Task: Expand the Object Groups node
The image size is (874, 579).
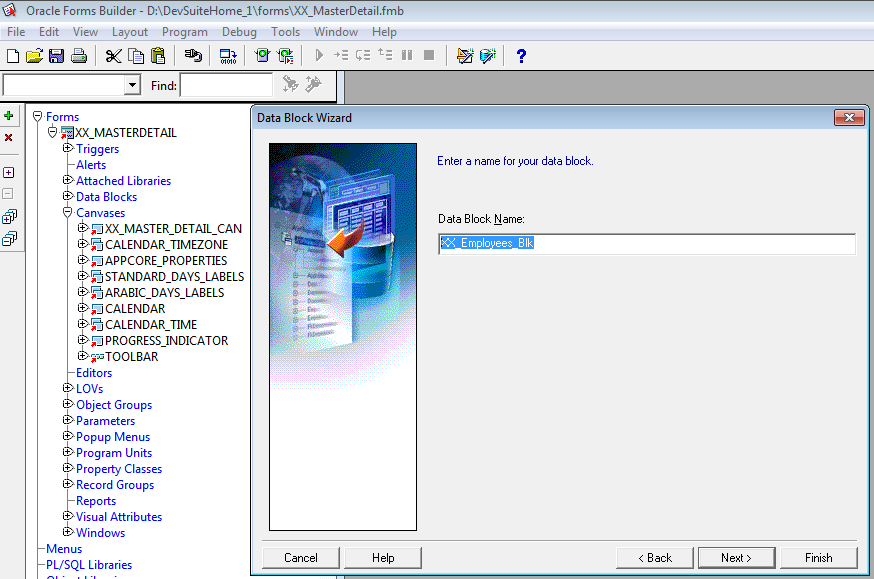Action: pos(68,404)
